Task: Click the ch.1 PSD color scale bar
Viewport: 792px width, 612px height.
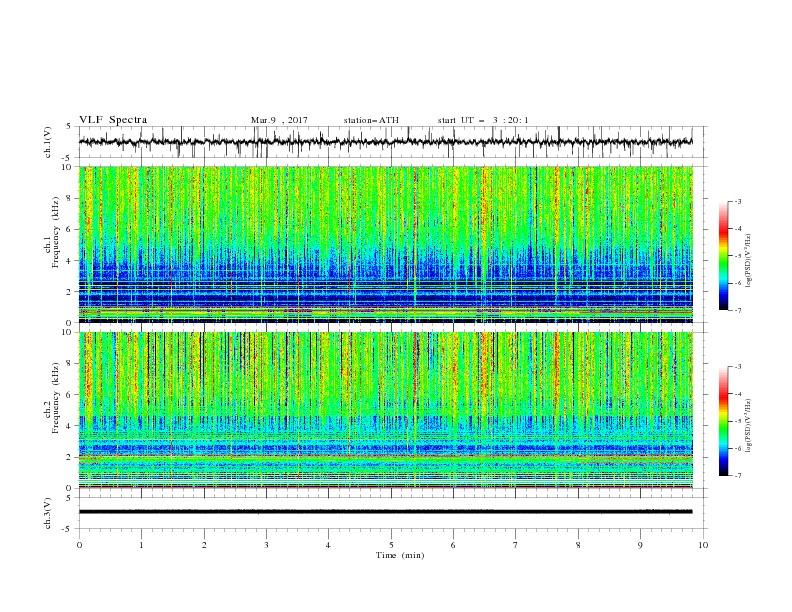Action: tap(724, 256)
